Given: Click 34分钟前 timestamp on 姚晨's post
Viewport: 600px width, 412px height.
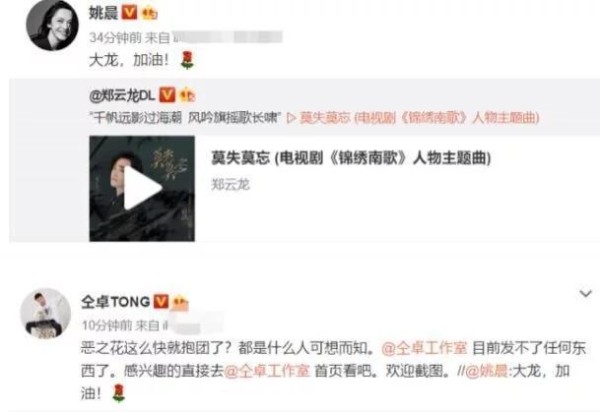Looking at the screenshot, I should pos(115,37).
